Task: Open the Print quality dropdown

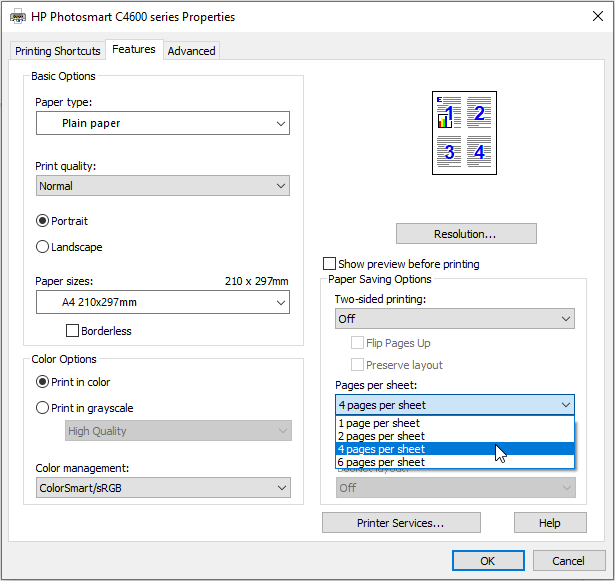Action: coord(162,186)
